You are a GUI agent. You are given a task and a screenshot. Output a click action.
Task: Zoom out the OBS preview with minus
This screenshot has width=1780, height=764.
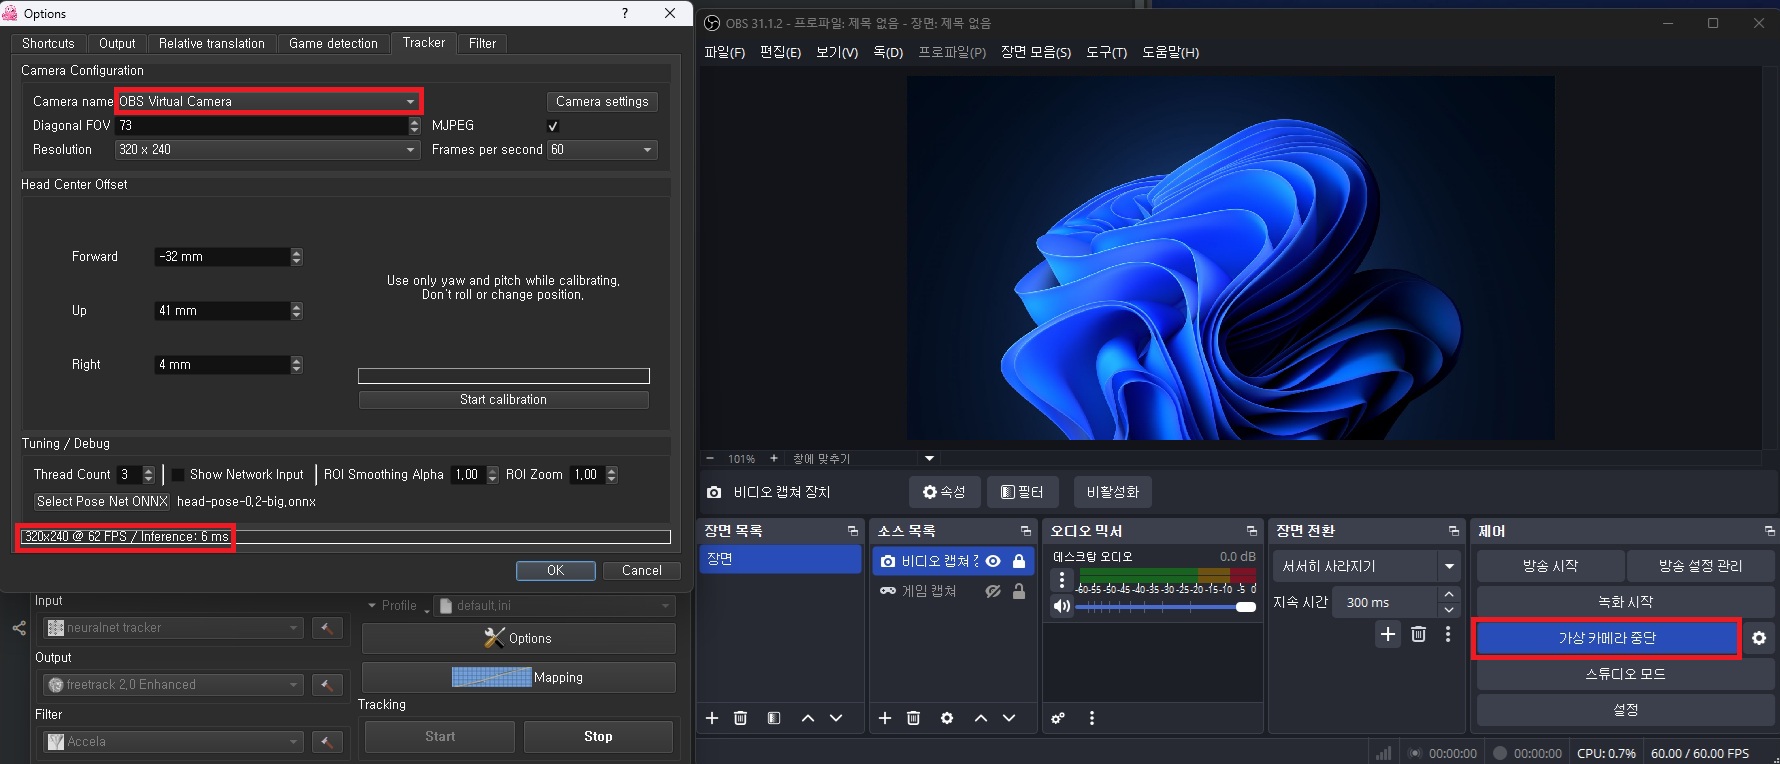710,459
